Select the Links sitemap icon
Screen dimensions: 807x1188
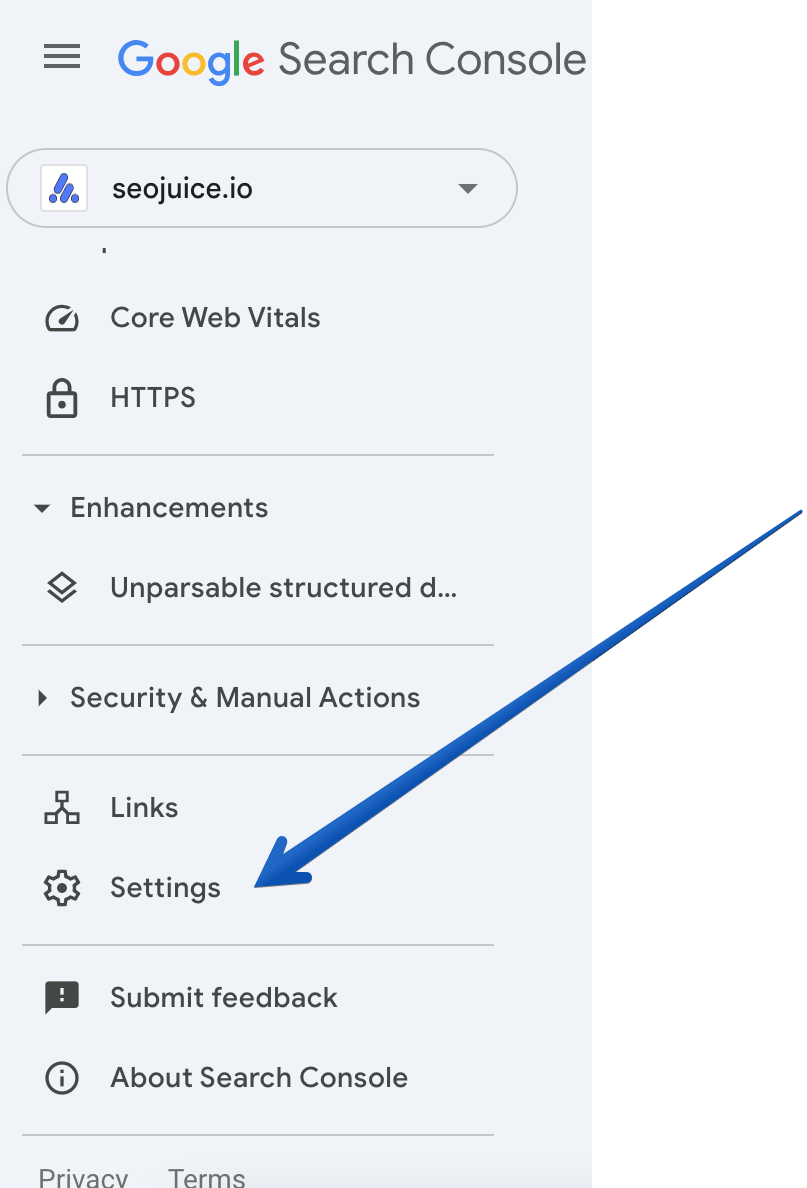61,808
